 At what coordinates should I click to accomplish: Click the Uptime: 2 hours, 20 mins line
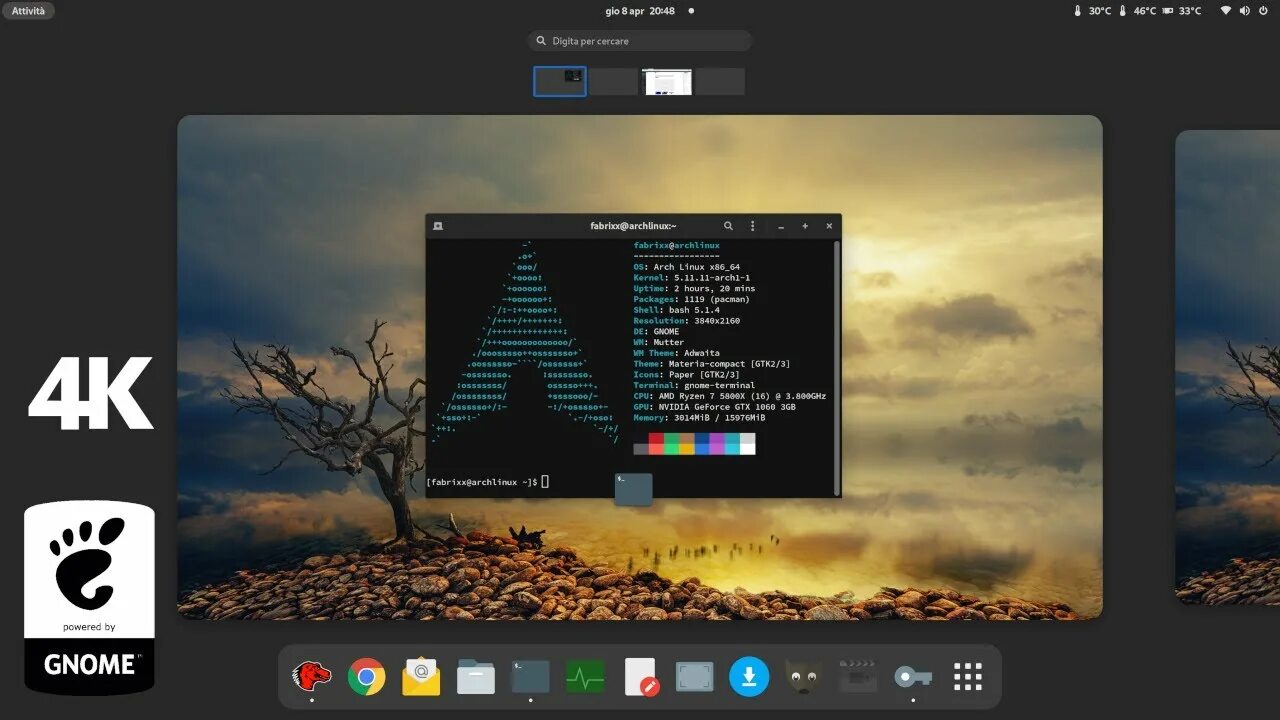pyautogui.click(x=694, y=289)
